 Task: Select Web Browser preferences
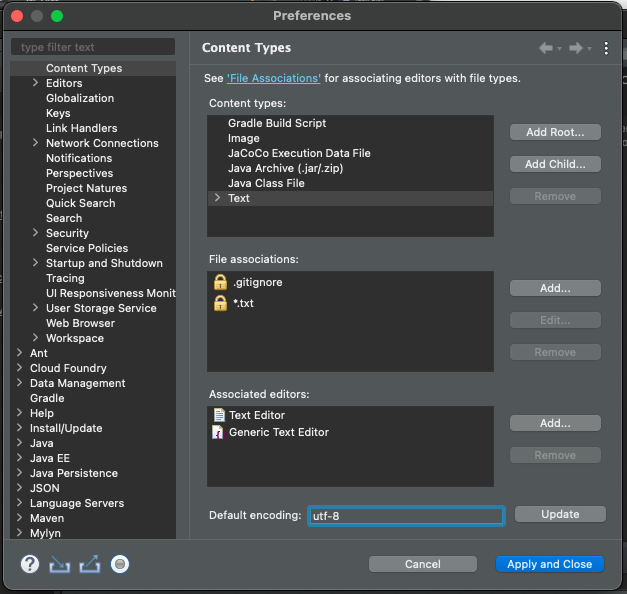point(80,323)
